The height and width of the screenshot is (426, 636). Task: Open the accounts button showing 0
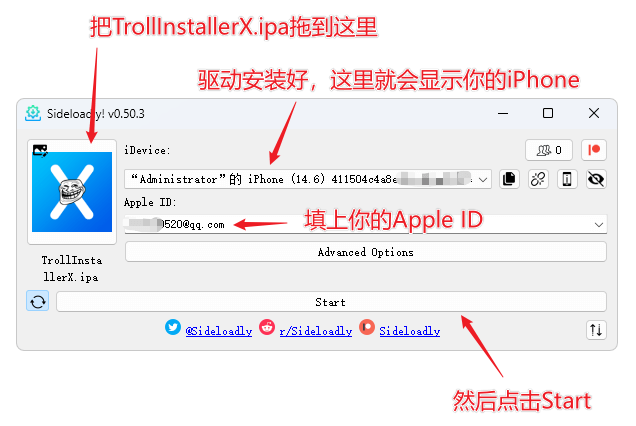[549, 150]
